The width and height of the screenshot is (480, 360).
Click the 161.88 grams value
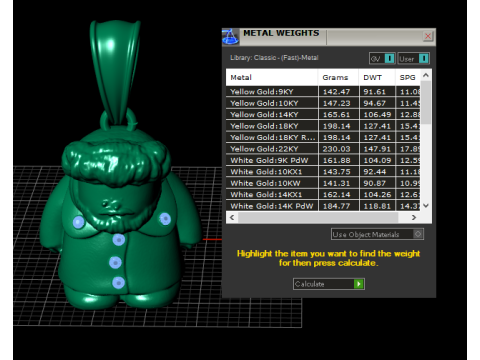(x=337, y=160)
